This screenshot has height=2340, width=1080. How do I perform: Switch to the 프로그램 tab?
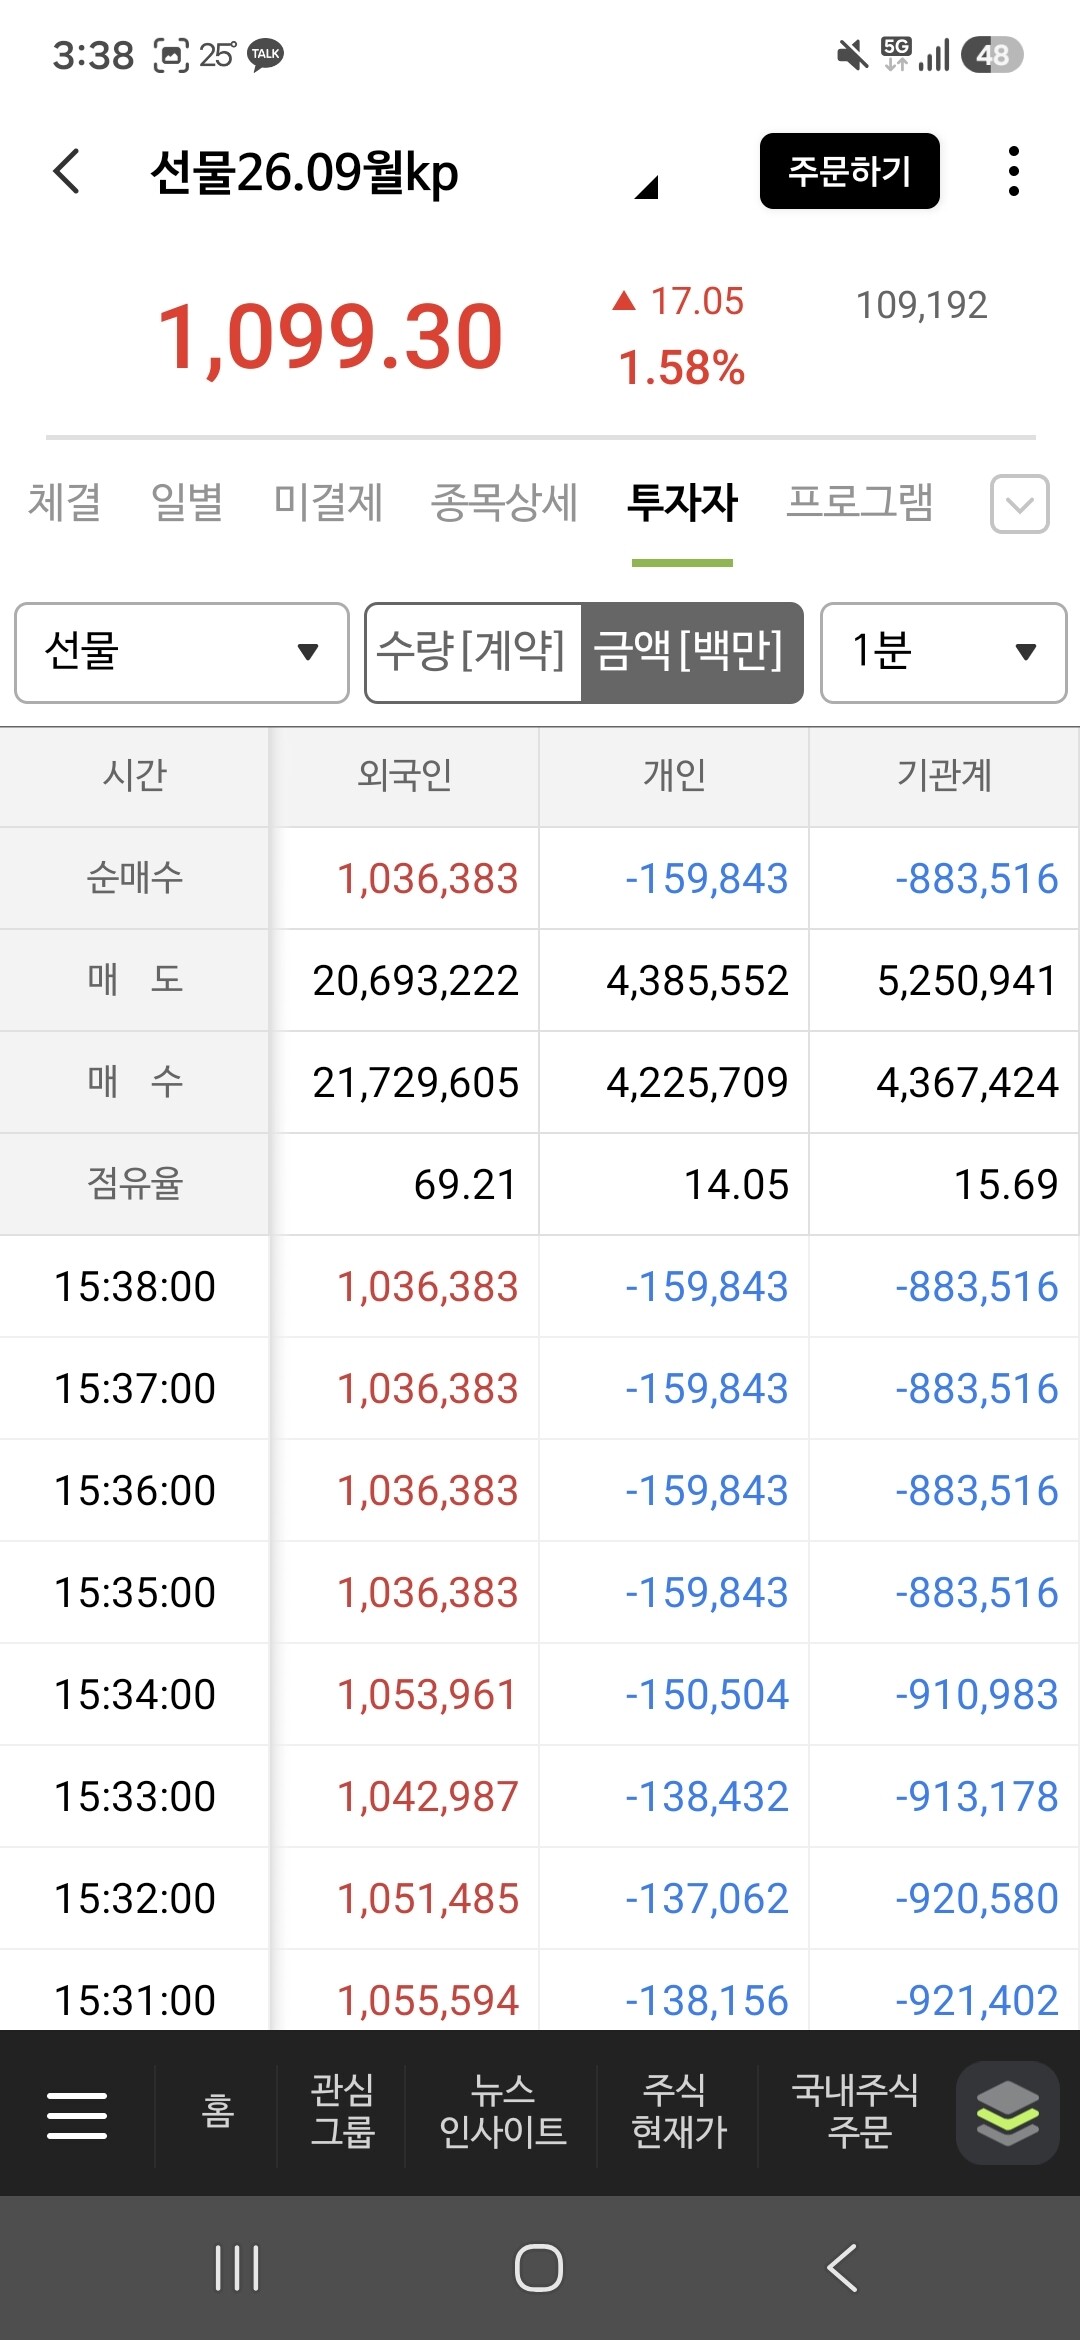click(859, 502)
